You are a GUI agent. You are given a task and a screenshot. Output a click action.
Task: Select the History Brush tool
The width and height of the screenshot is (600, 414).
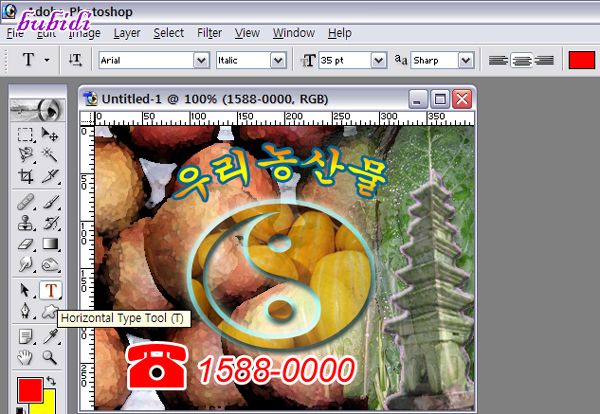[x=50, y=223]
